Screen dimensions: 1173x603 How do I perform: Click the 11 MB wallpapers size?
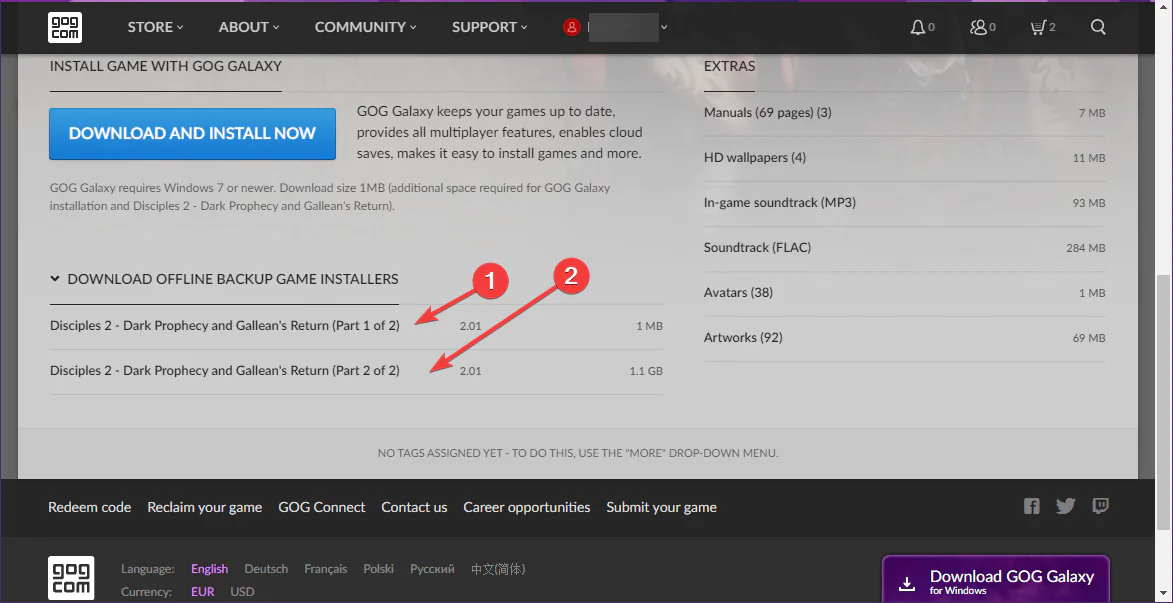pos(1089,159)
